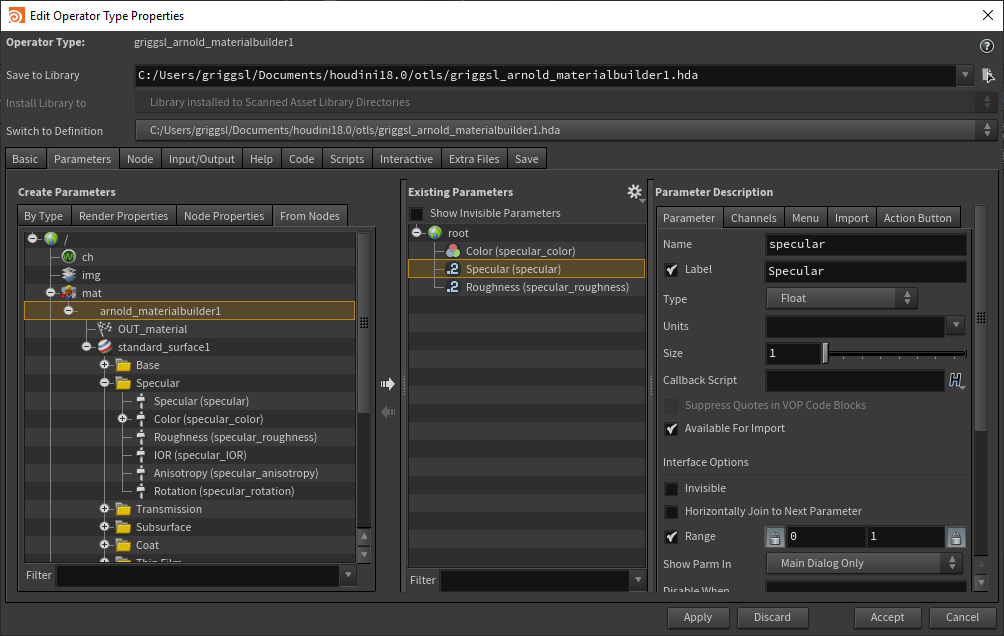The width and height of the screenshot is (1004, 636).
Task: Open the Units dropdown arrow
Action: point(955,325)
